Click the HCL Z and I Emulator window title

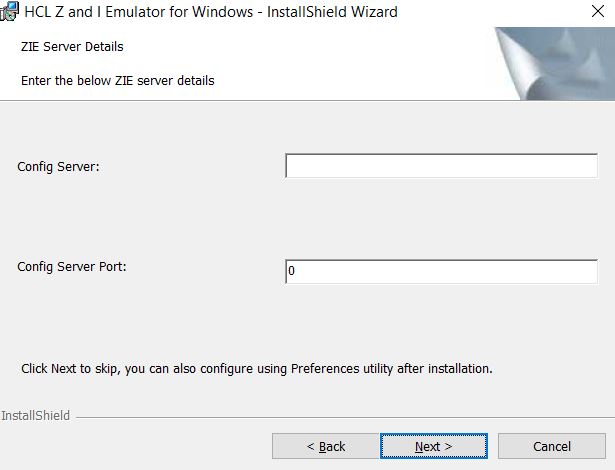pyautogui.click(x=210, y=13)
